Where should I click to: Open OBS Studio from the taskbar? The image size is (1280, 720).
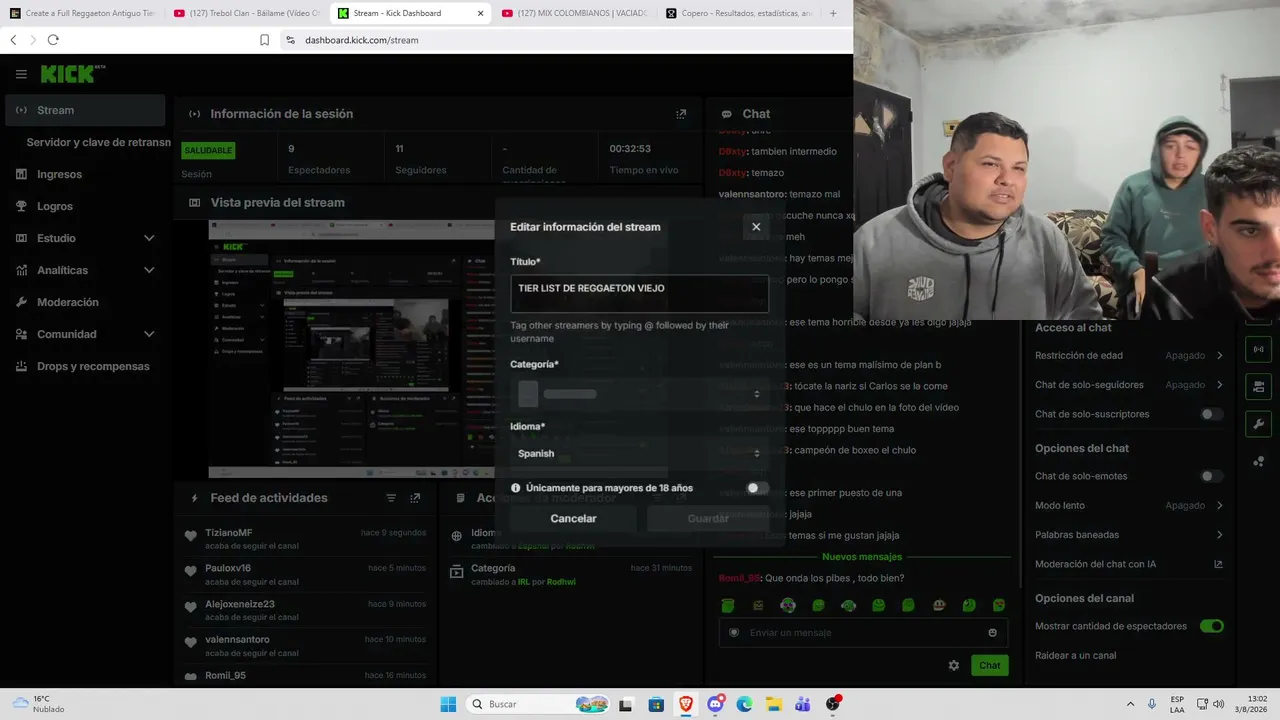[833, 704]
